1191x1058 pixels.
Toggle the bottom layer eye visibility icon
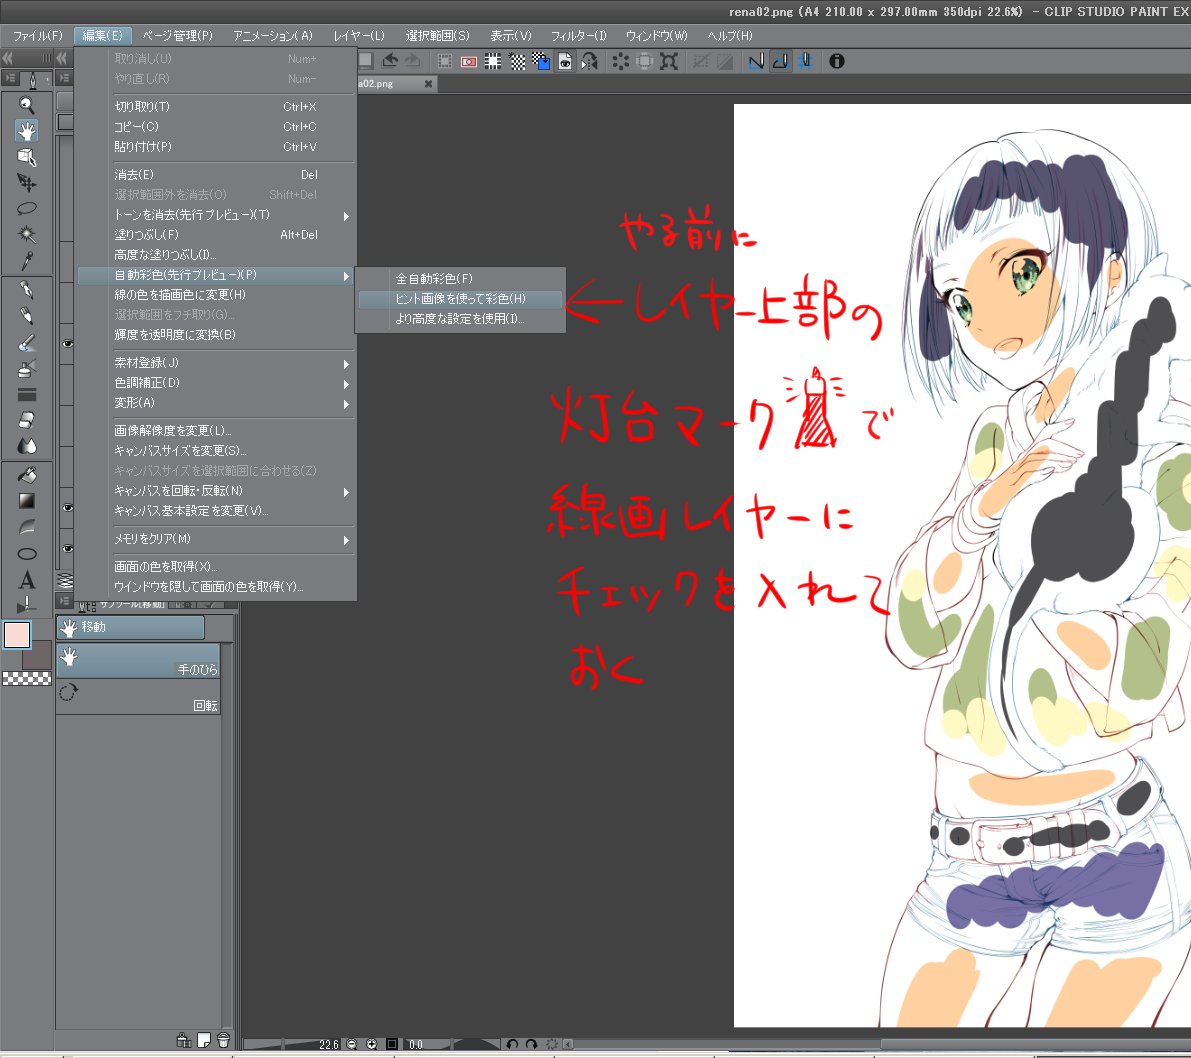tap(67, 548)
